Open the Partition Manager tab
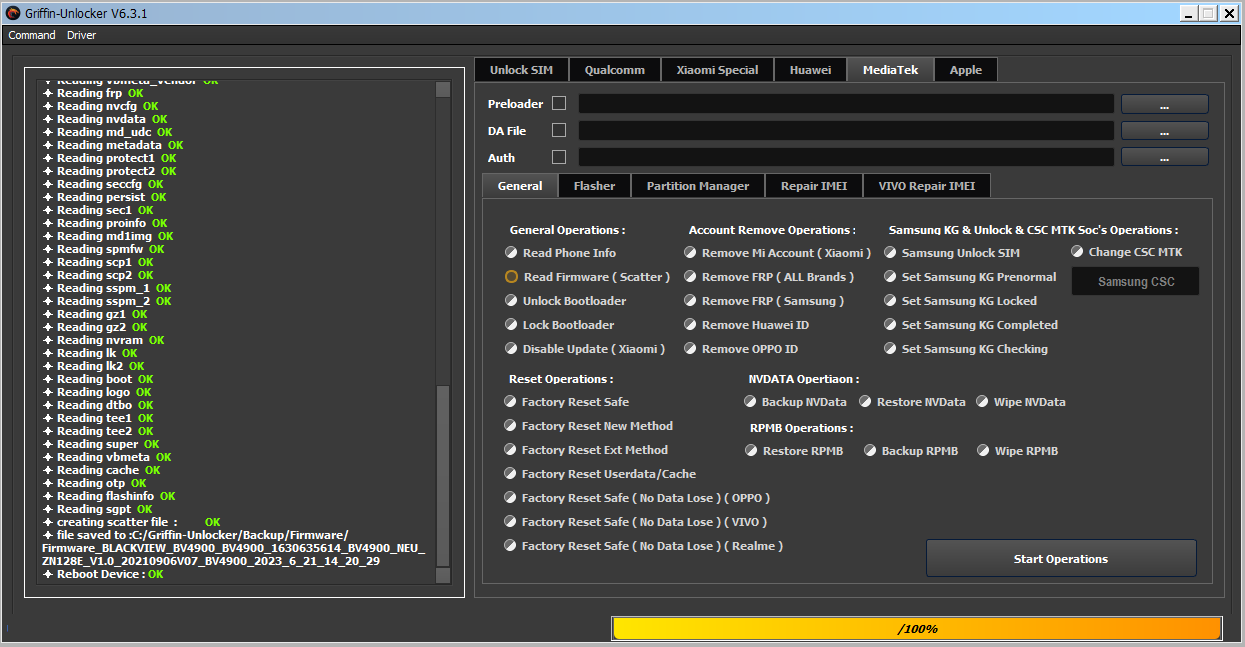Viewport: 1245px width, 647px height. click(x=697, y=186)
